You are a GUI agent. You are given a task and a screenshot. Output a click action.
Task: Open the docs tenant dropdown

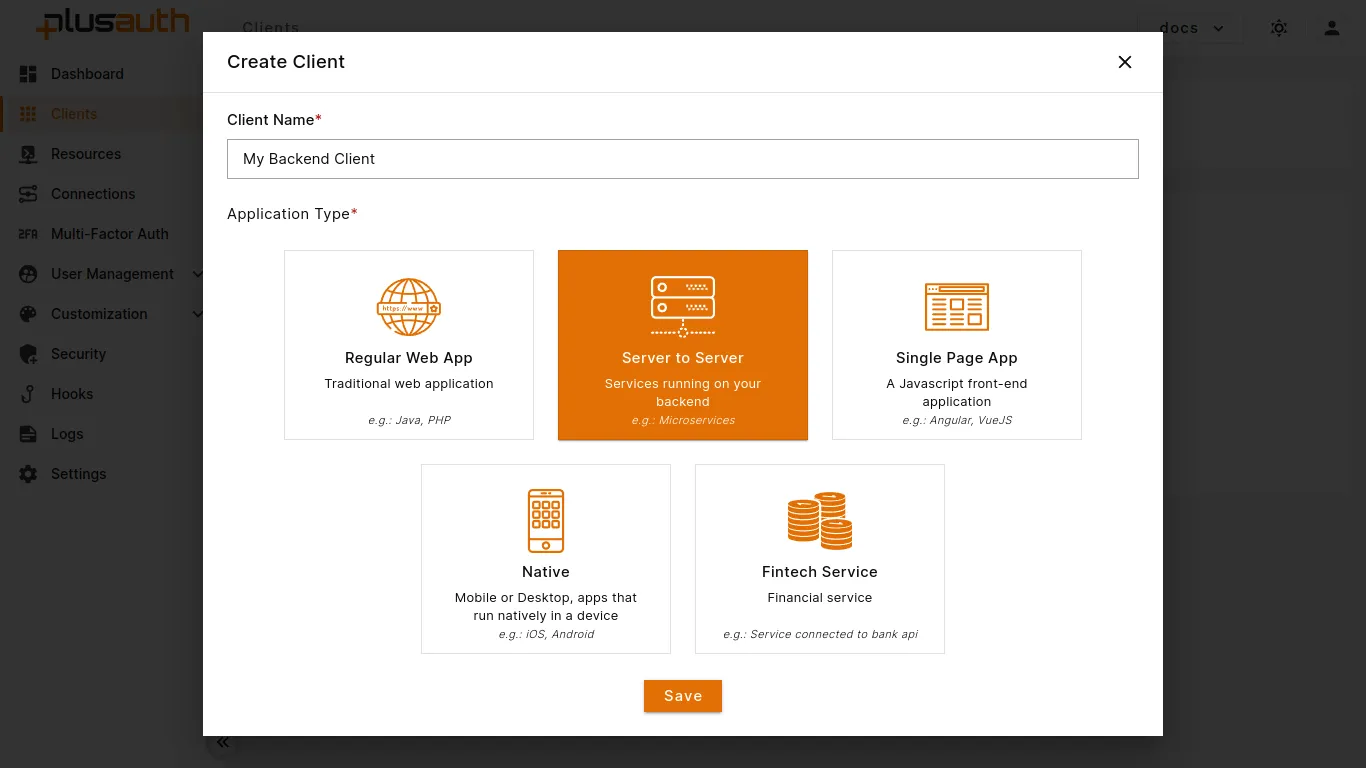1191,28
